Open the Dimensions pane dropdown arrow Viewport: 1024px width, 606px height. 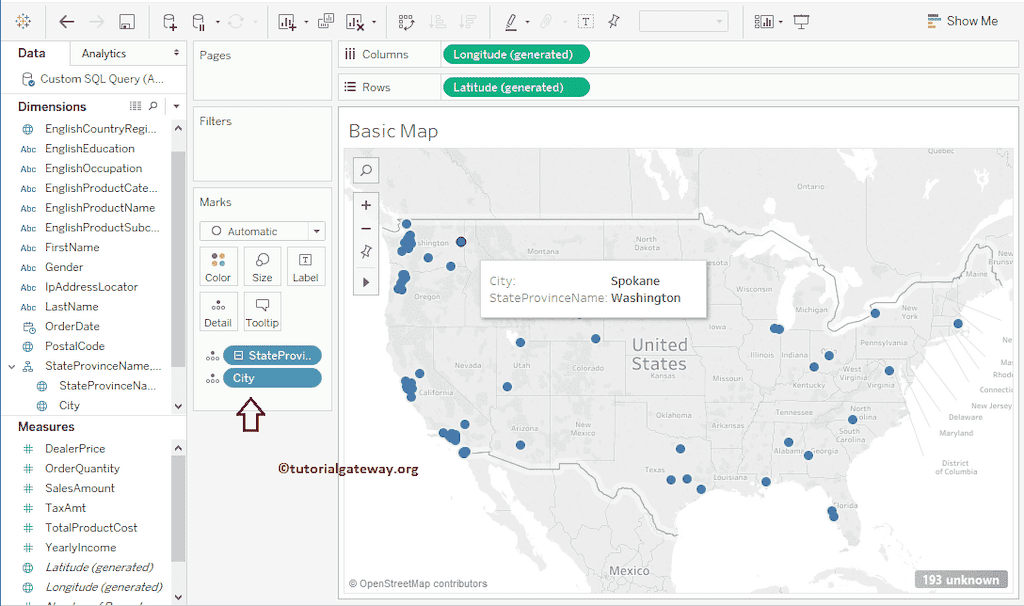(176, 106)
